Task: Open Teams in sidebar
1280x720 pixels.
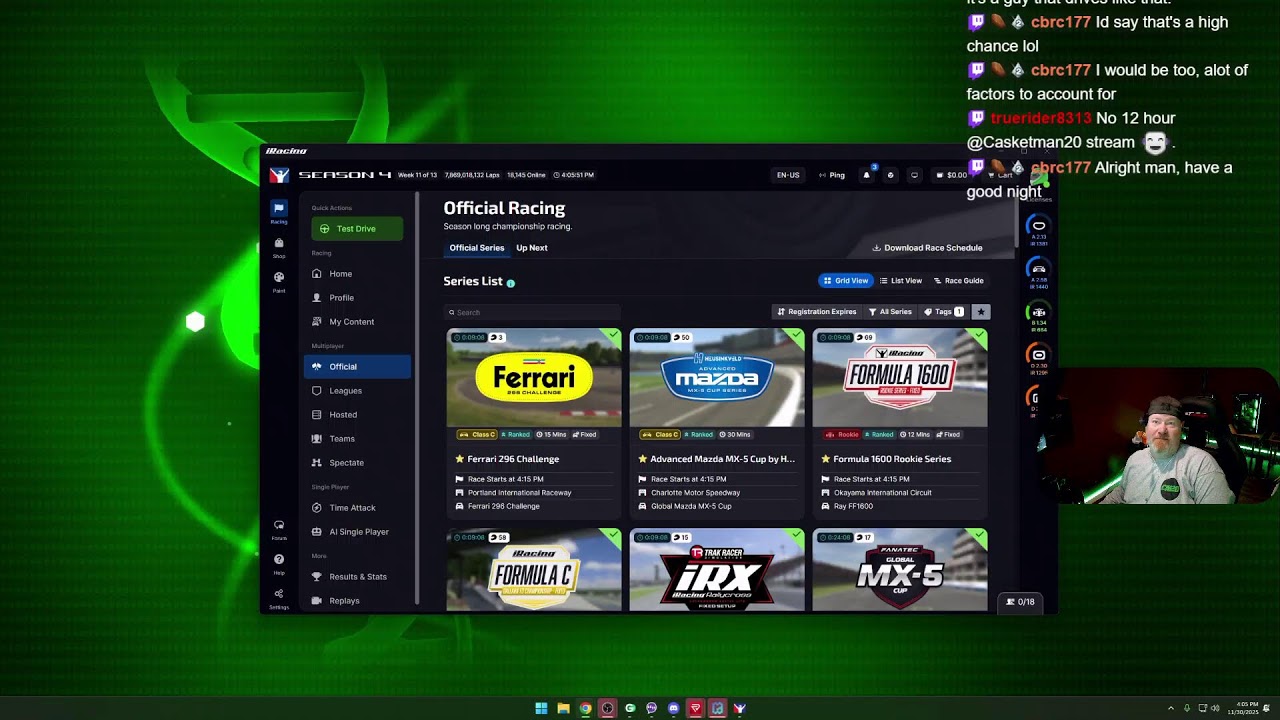Action: click(357, 439)
